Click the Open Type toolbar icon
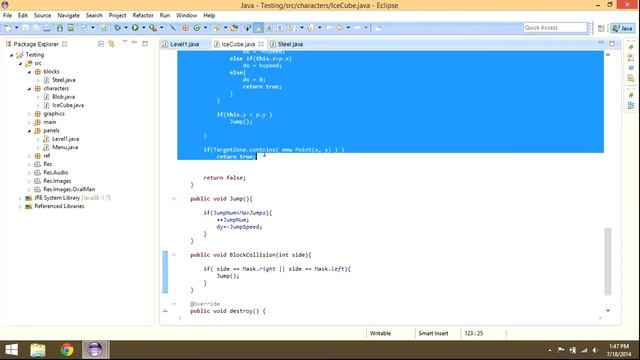This screenshot has height=360, width=640. 217,28
